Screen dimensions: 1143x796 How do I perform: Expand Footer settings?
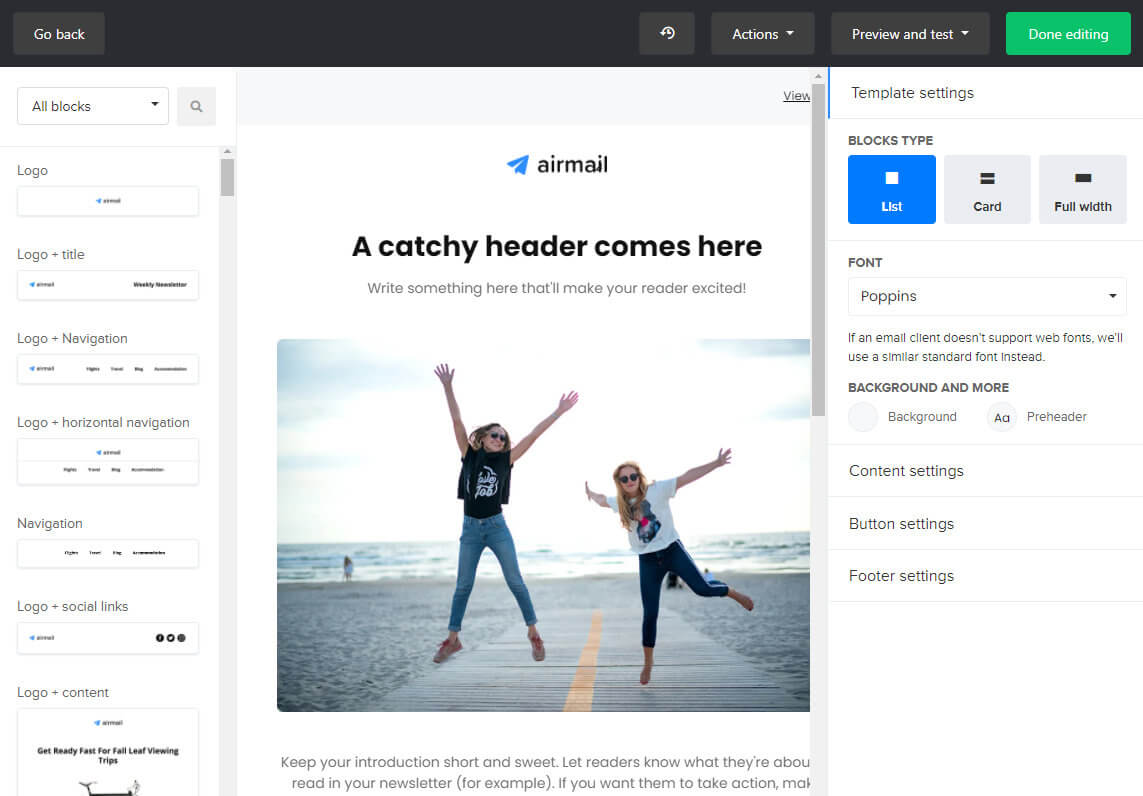tap(899, 575)
